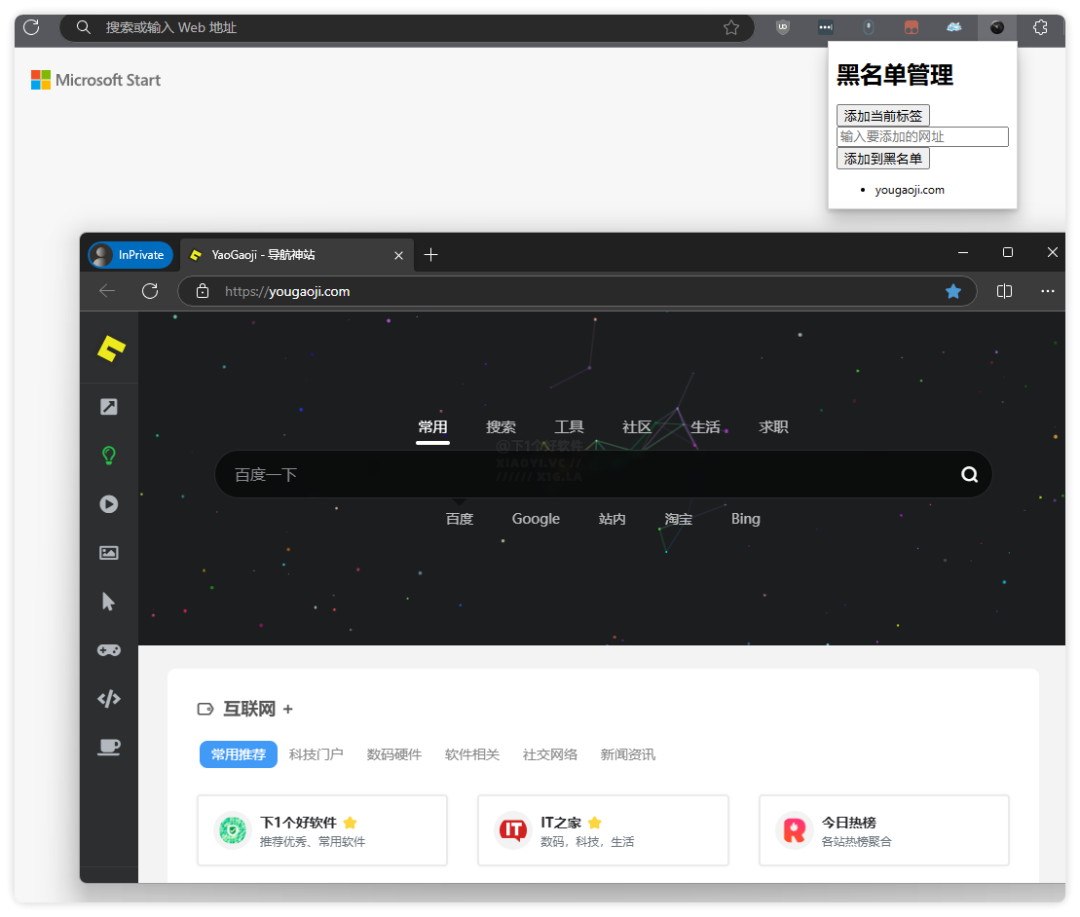Image resolution: width=1080 pixels, height=917 pixels.
Task: Click the image picture sidebar icon
Action: 109,553
